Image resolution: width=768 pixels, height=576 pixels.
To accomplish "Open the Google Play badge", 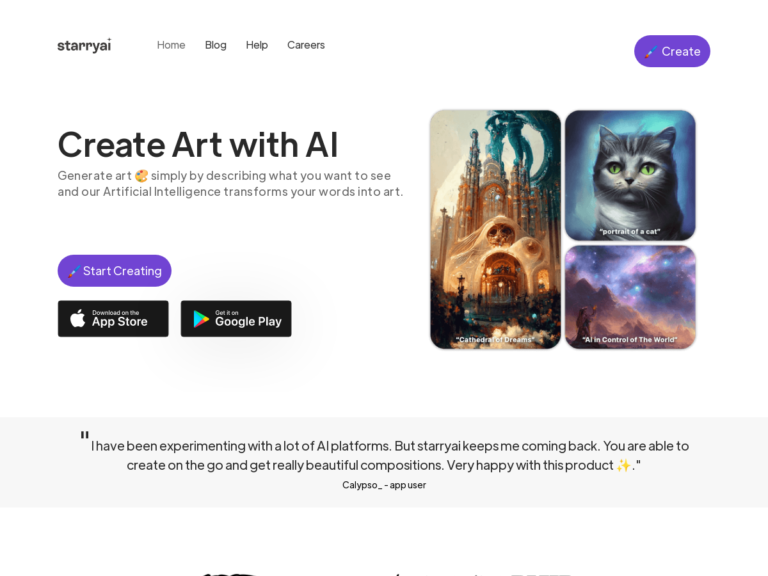I will click(236, 318).
